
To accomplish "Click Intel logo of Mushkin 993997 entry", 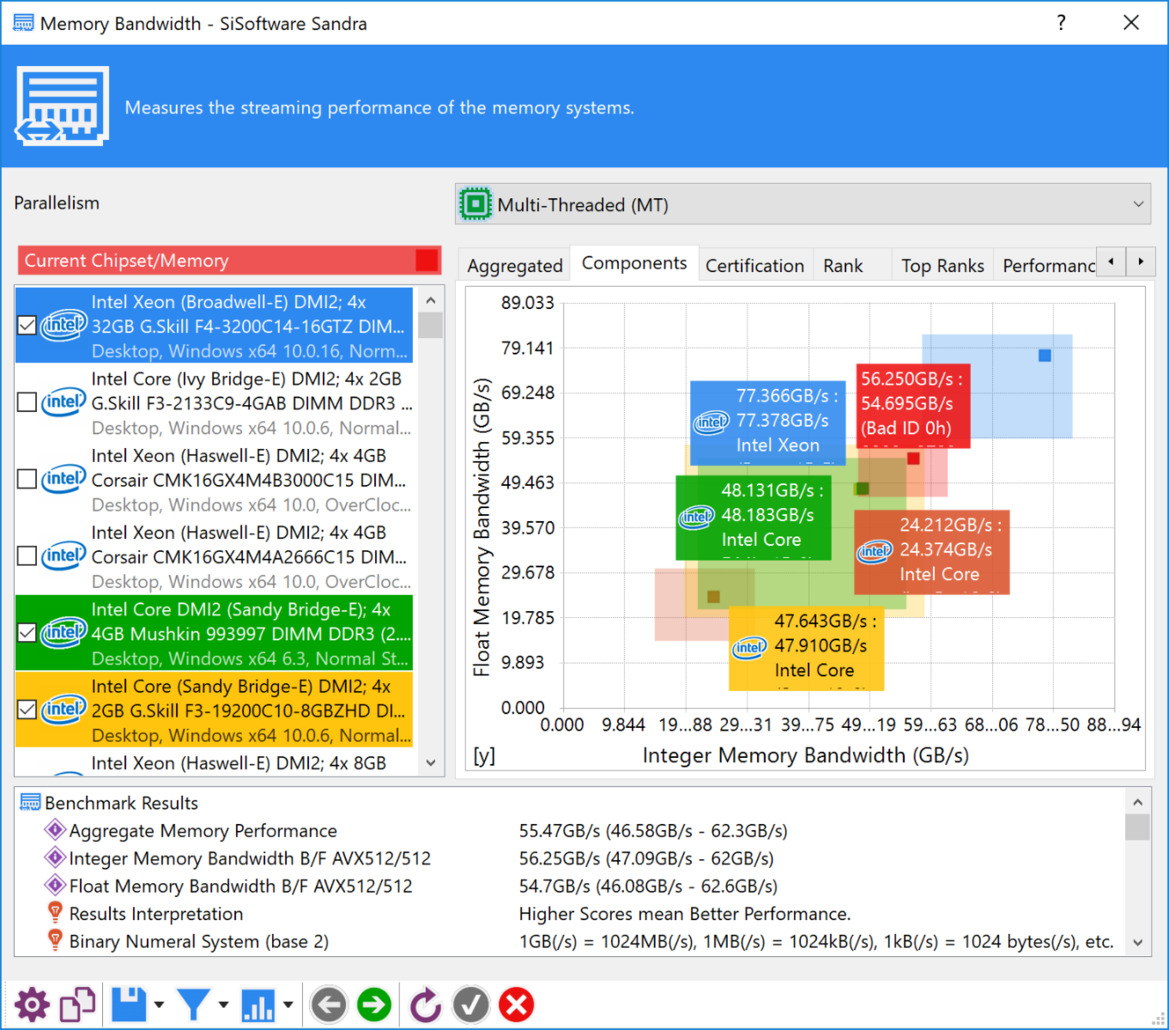I will pos(64,633).
